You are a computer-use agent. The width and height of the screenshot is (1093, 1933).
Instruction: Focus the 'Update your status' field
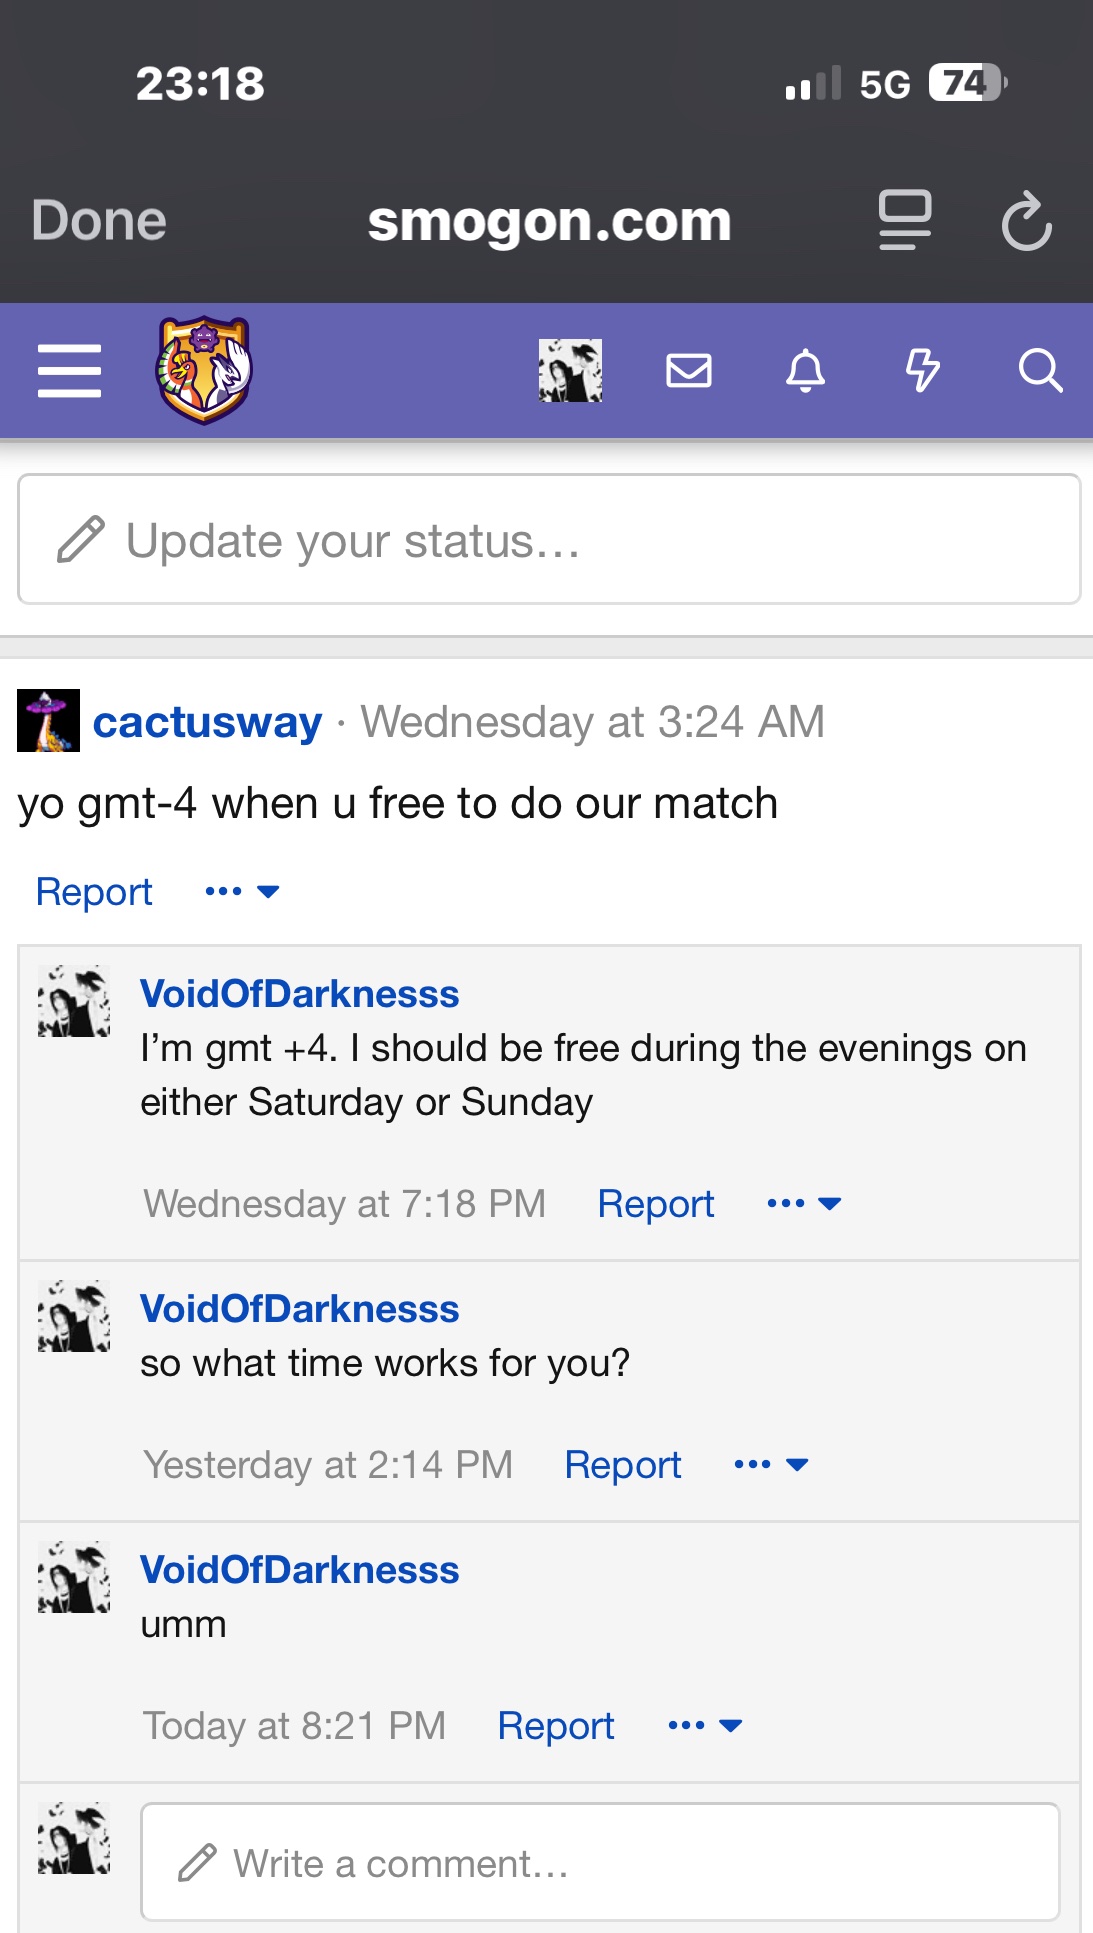click(x=549, y=540)
